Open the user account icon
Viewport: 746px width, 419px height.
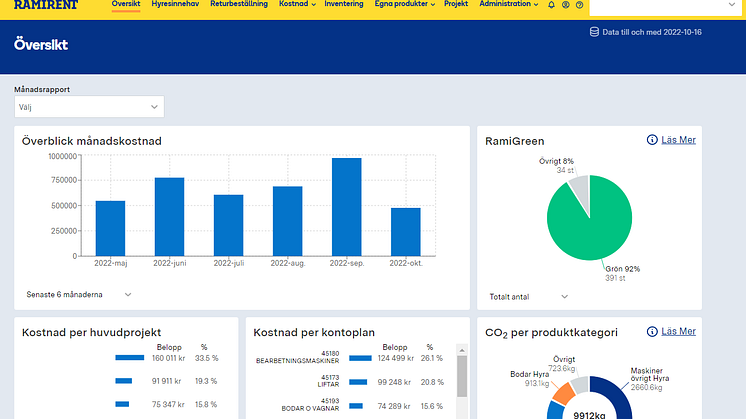click(566, 5)
